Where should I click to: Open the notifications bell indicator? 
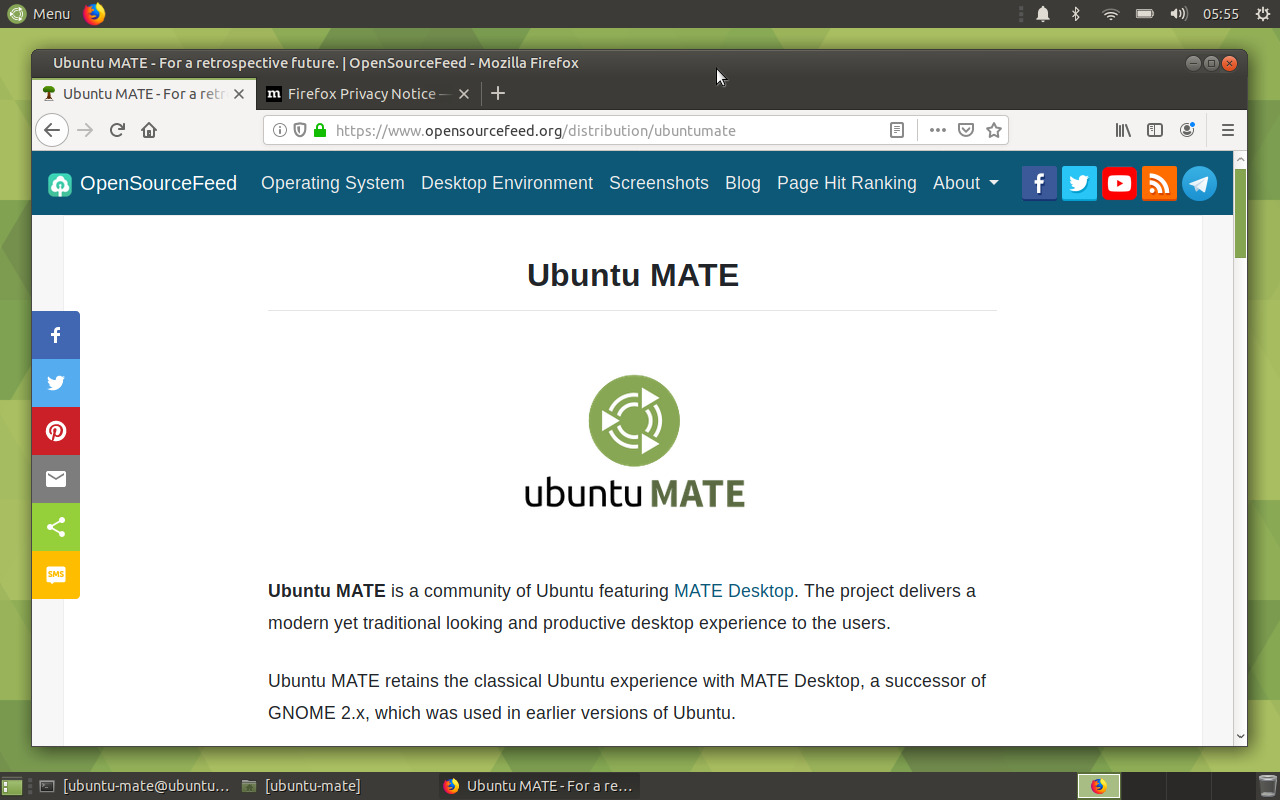(1043, 14)
